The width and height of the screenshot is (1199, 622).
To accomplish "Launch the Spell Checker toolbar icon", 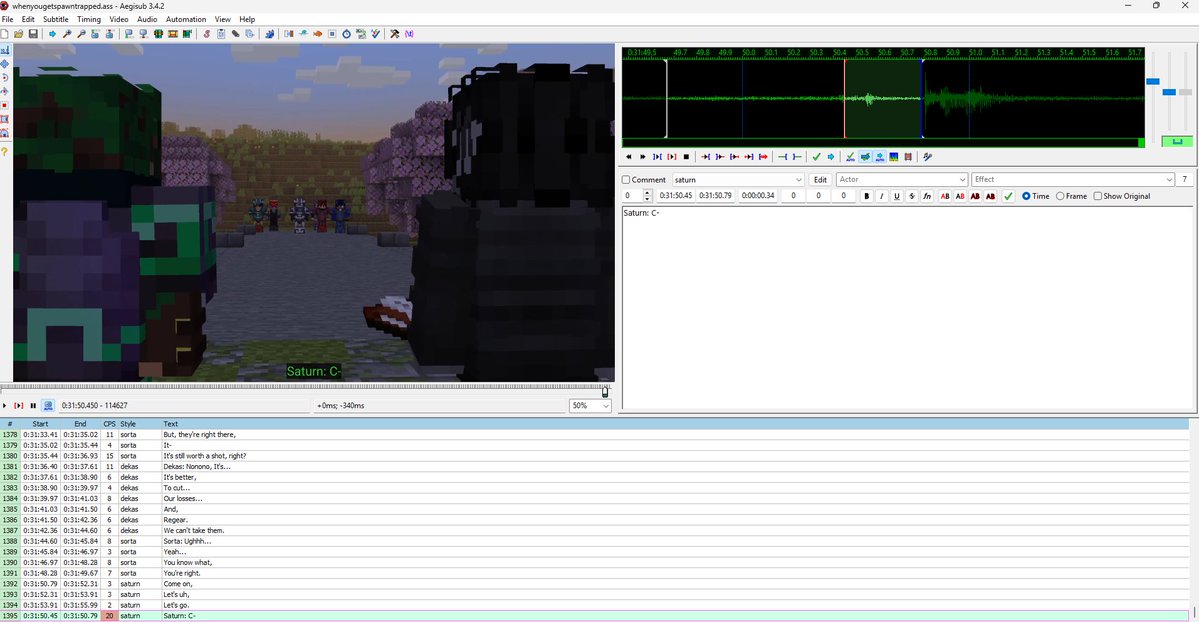I will coord(375,34).
